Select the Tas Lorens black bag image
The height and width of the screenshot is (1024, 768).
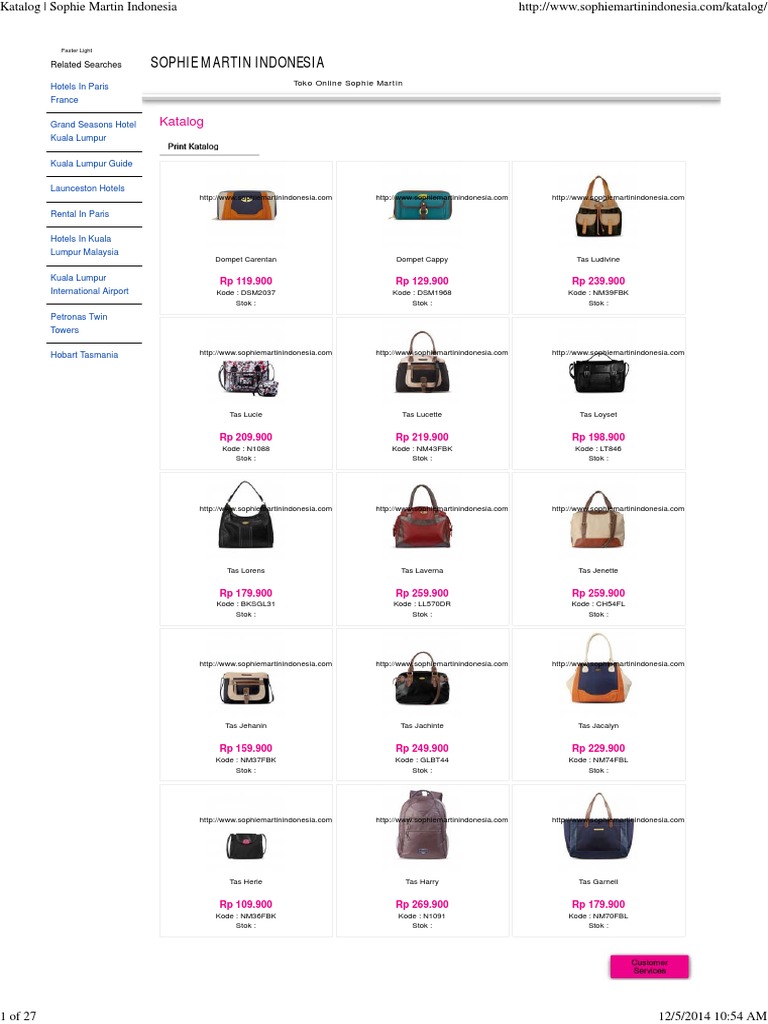point(246,516)
